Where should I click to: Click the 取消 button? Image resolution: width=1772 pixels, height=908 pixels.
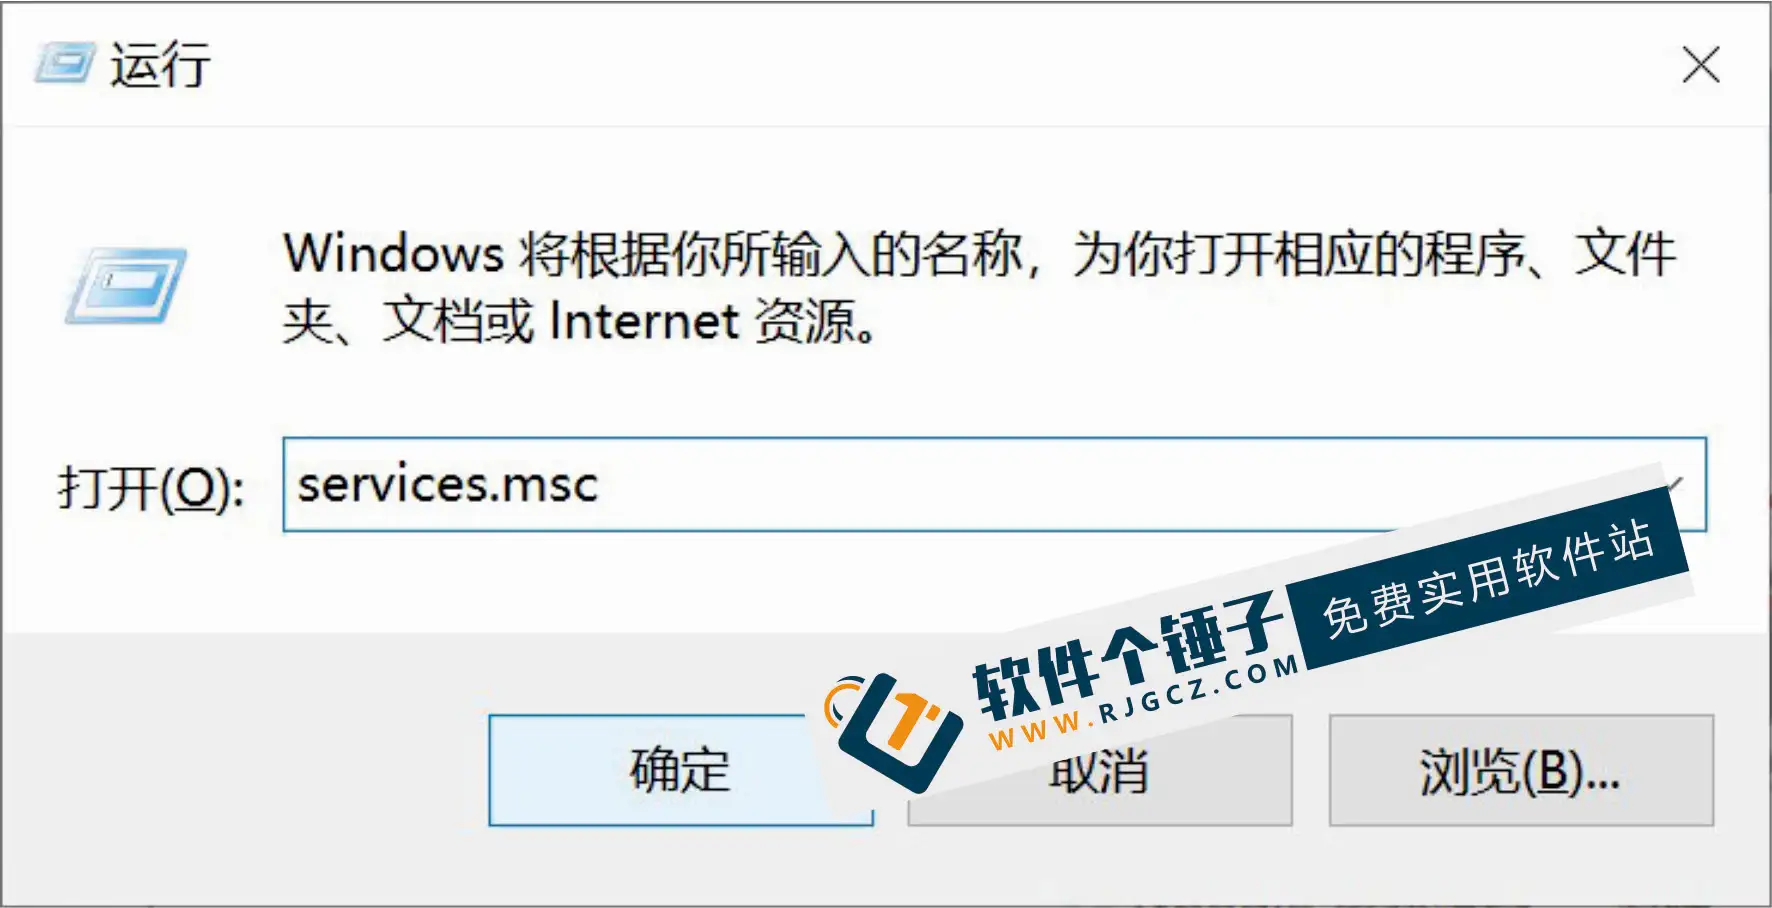pos(1099,770)
